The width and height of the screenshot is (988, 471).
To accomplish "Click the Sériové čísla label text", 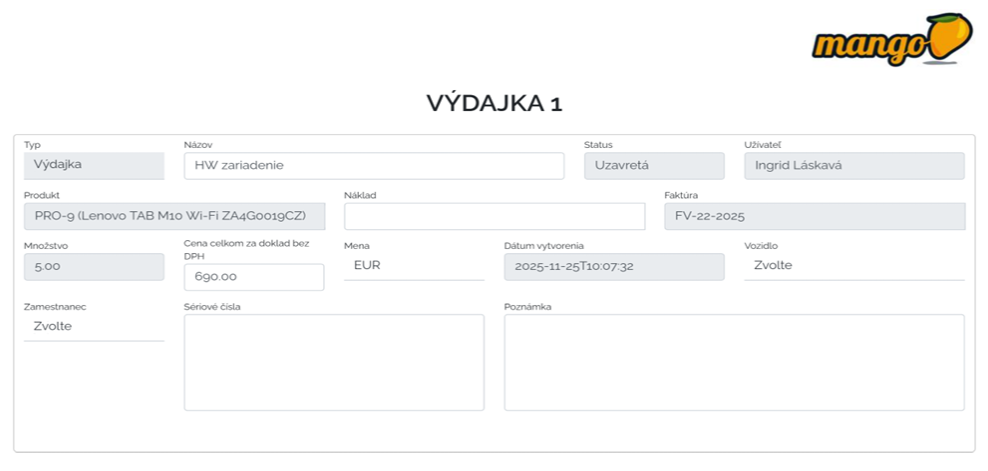I will tap(212, 307).
